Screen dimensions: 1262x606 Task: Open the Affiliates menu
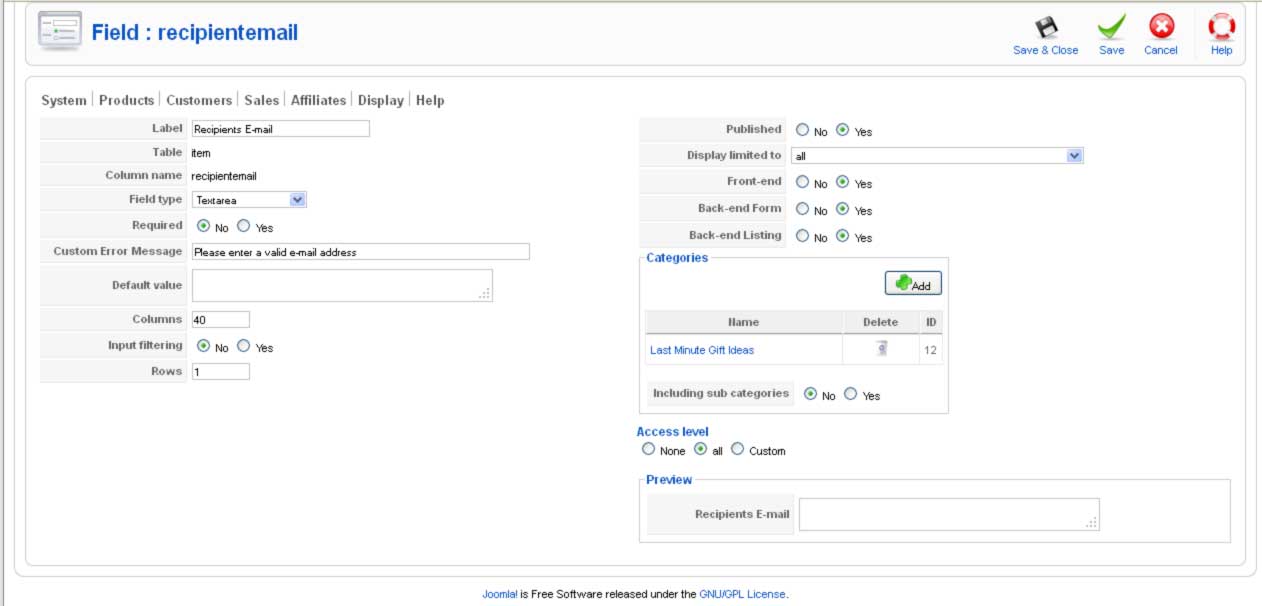[318, 100]
